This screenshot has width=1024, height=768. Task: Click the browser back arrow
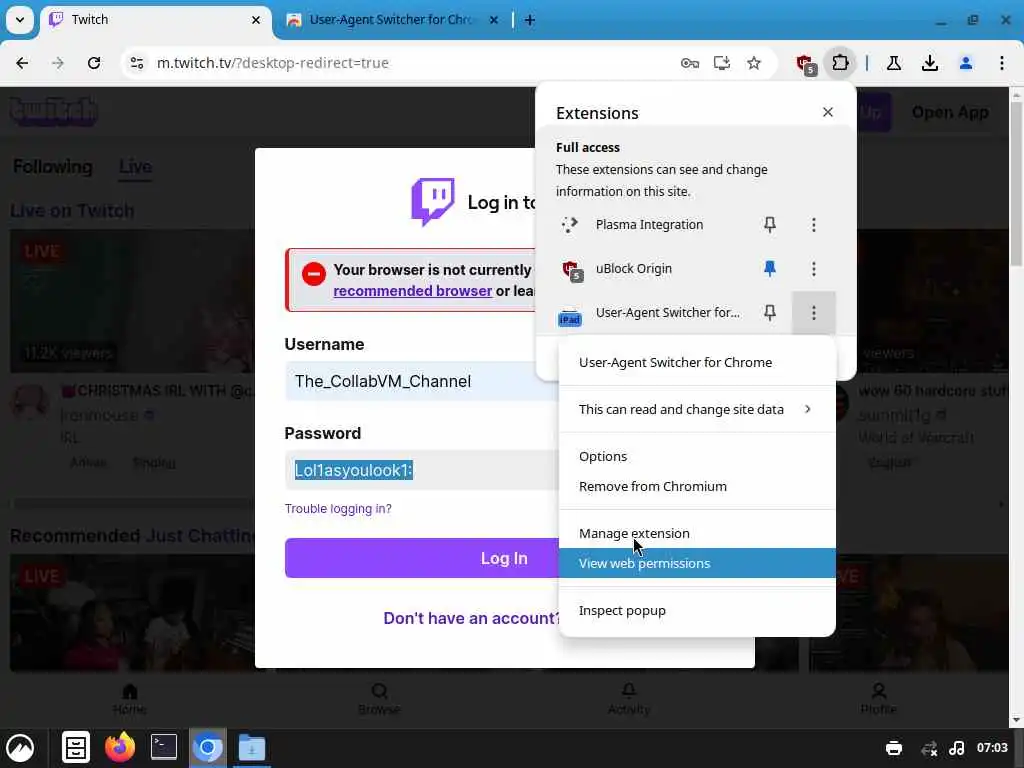click(x=22, y=63)
